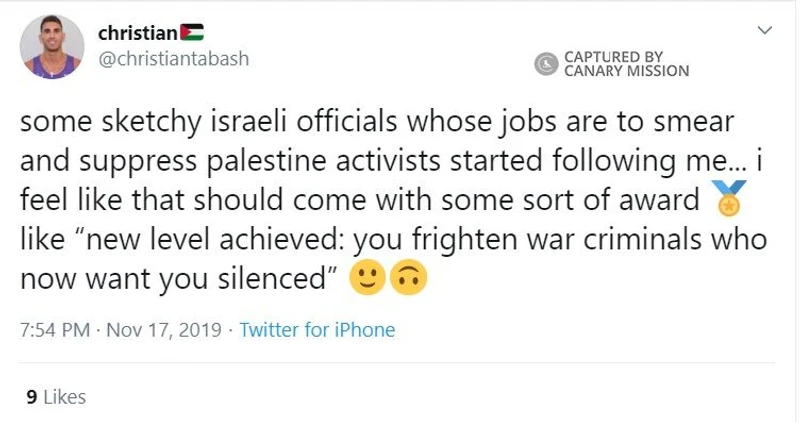
Task: Click the number 9 in likes count
Action: (x=32, y=397)
